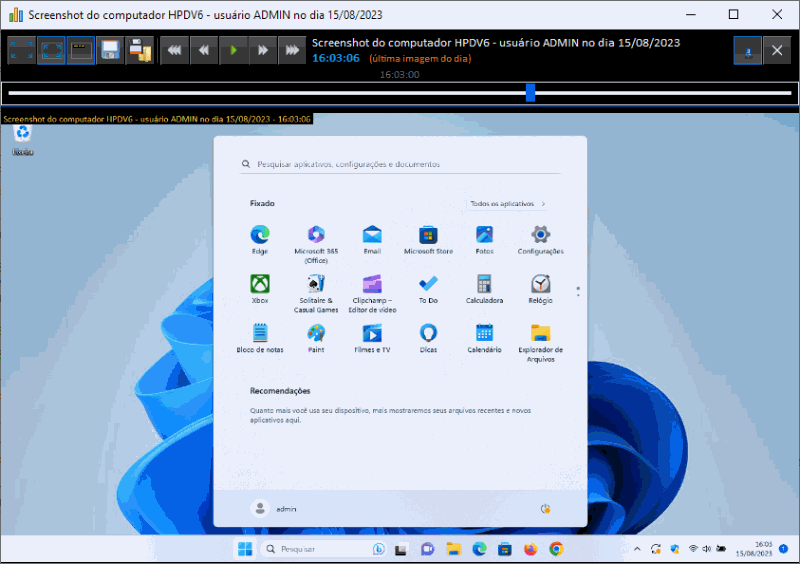The image size is (800, 564).
Task: Toggle the fit image to window button
Action: click(51, 50)
